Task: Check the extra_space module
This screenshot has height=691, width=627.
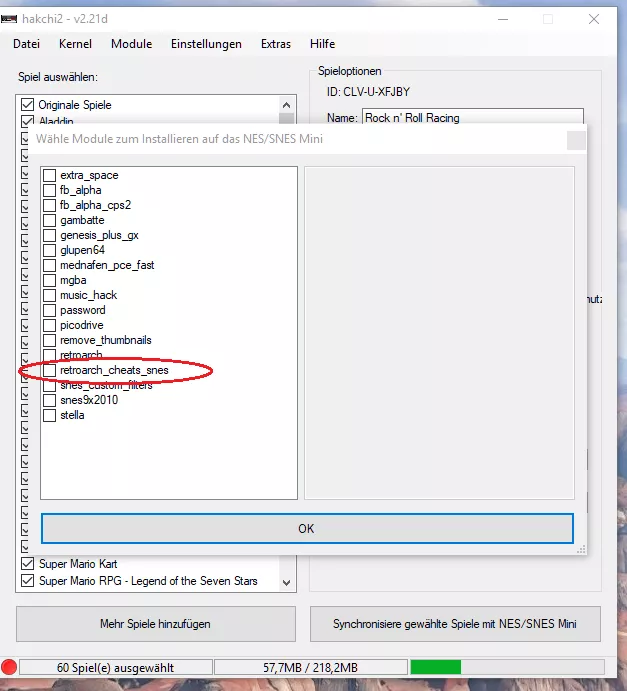Action: tap(49, 175)
